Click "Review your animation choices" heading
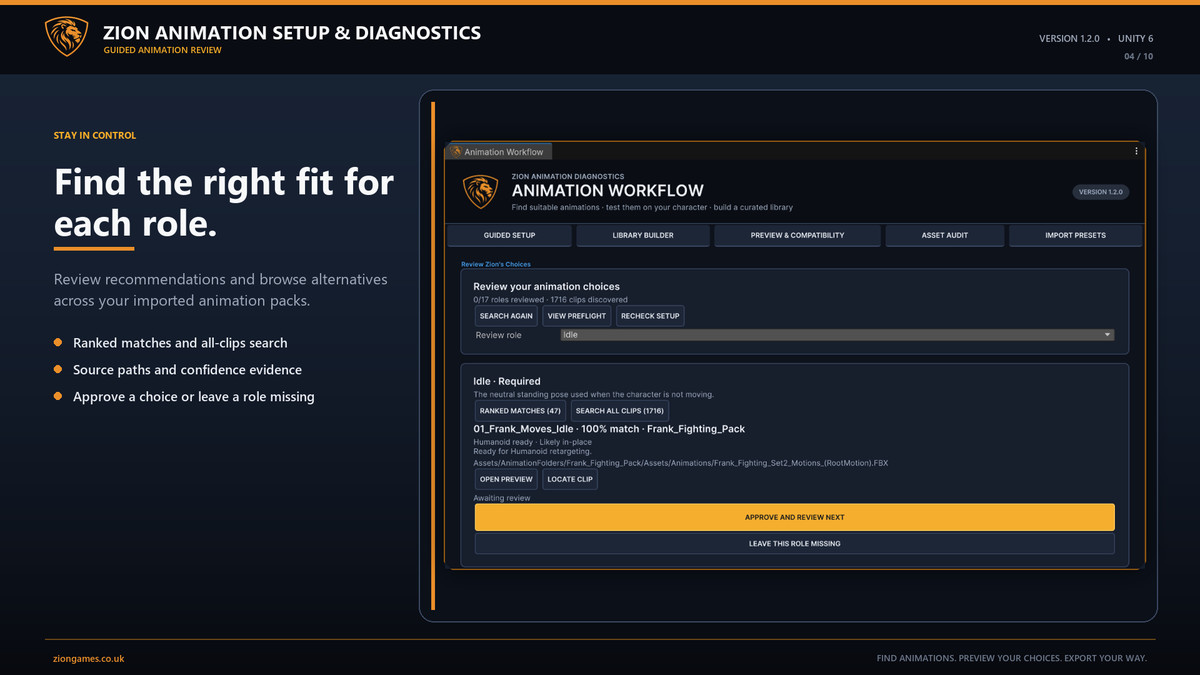Screen dimensions: 1200x675 coord(546,287)
